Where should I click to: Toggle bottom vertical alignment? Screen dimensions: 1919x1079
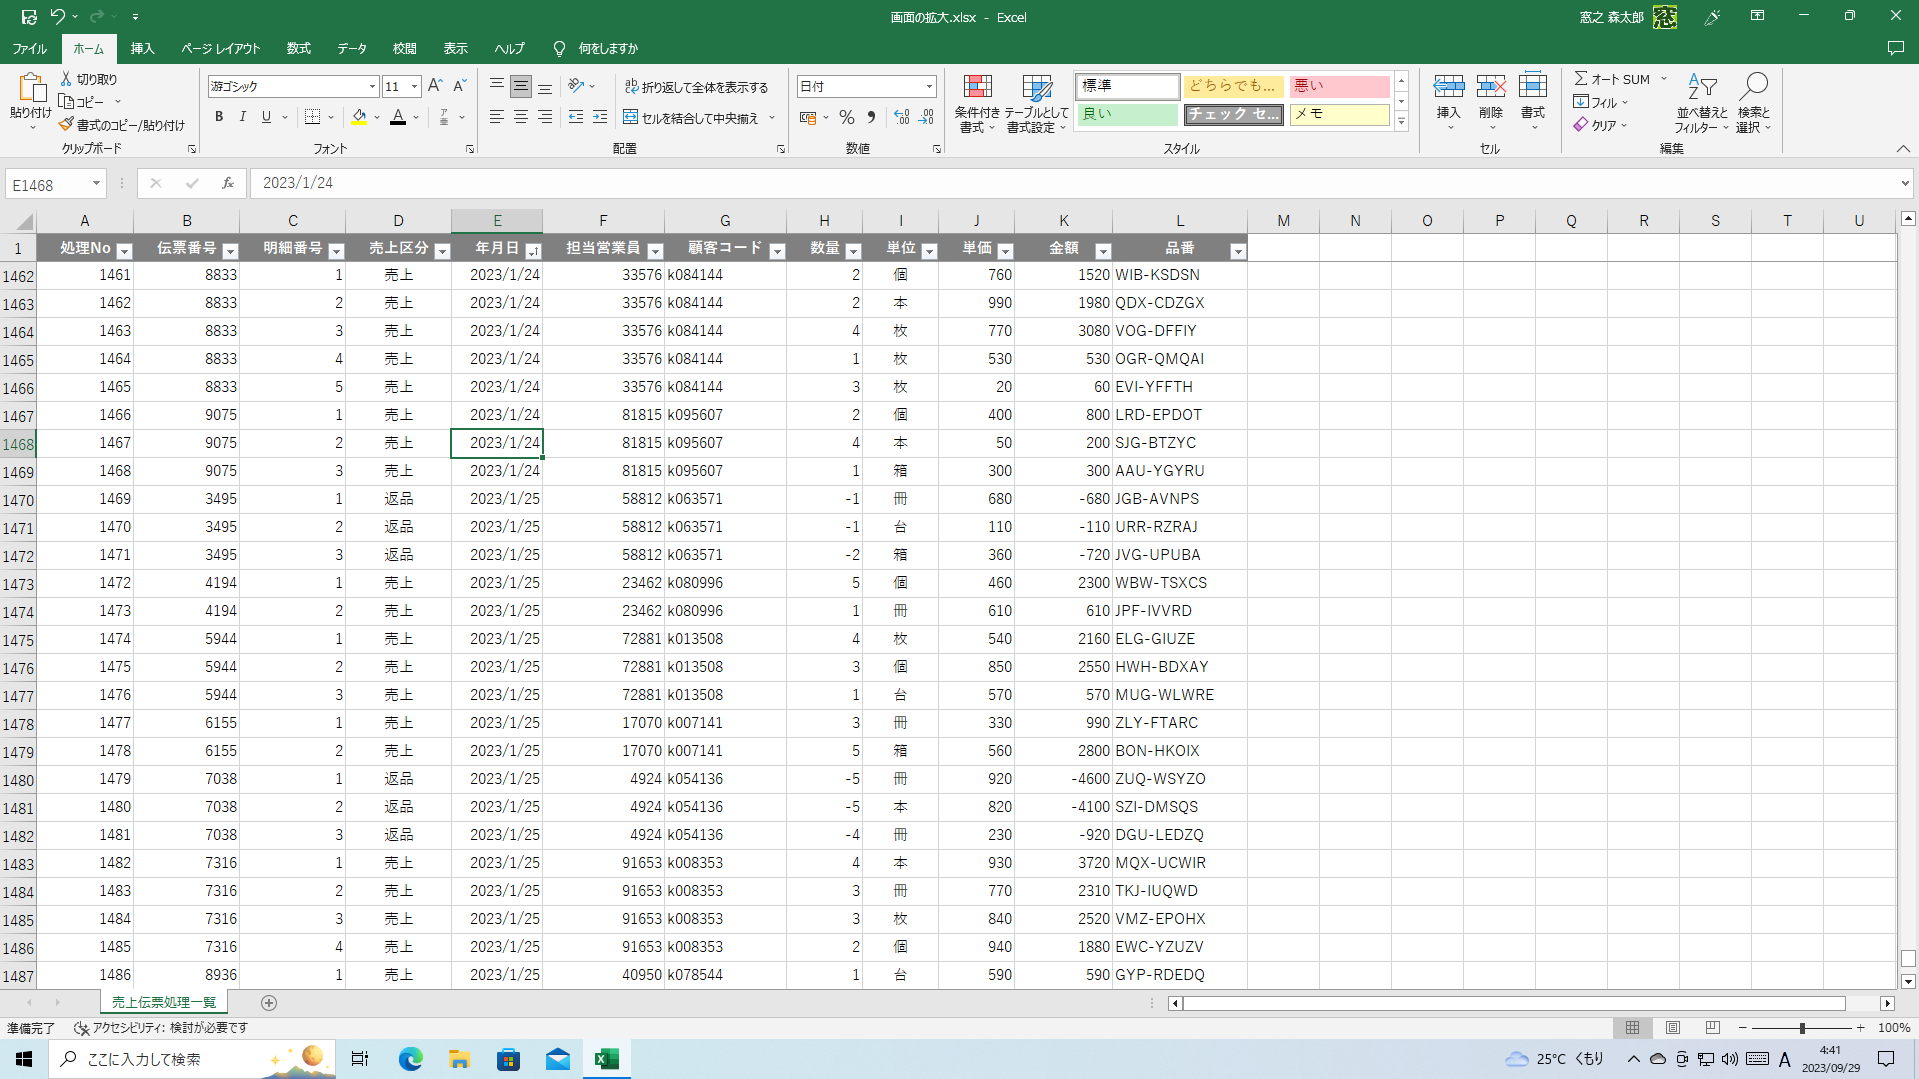pos(545,86)
